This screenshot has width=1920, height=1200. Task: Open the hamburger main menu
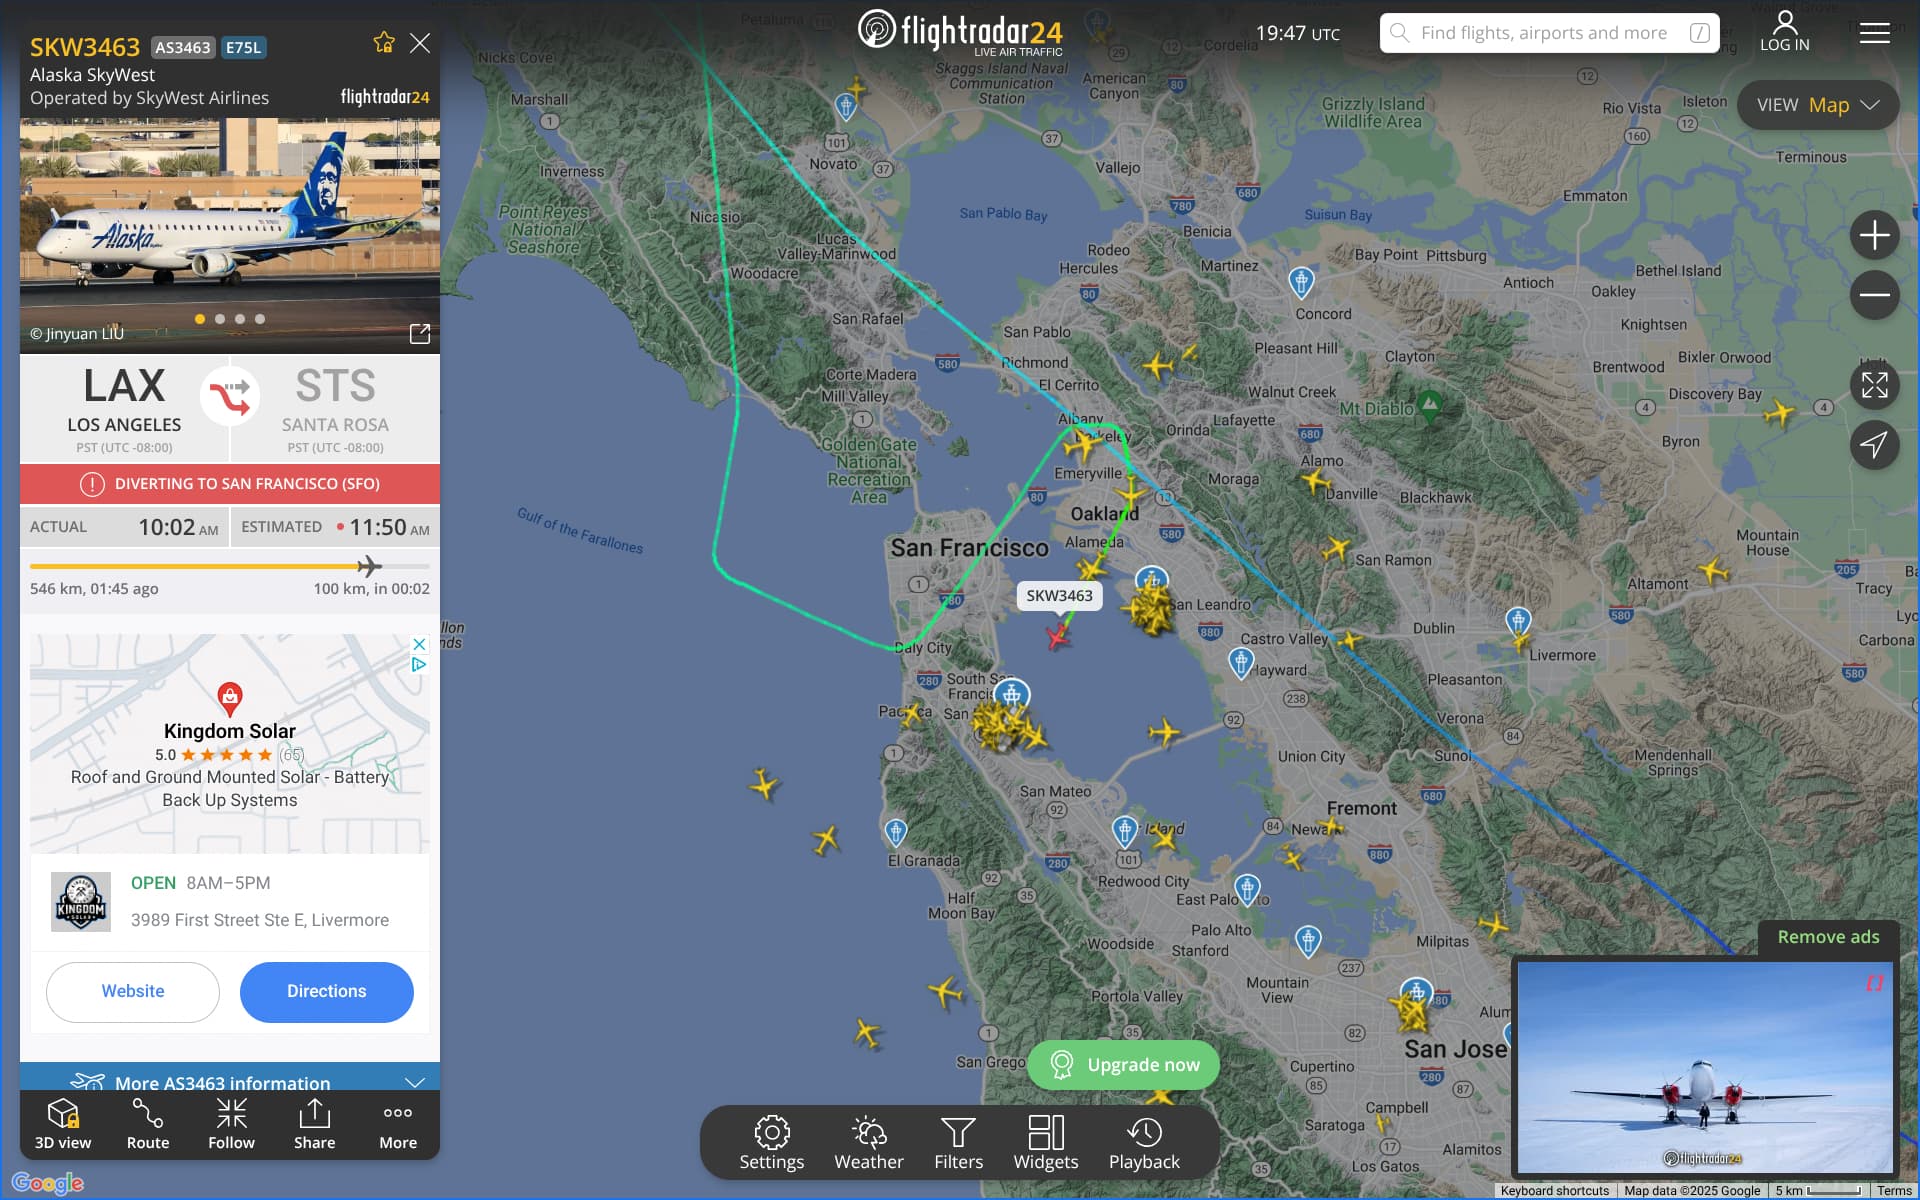tap(1874, 33)
